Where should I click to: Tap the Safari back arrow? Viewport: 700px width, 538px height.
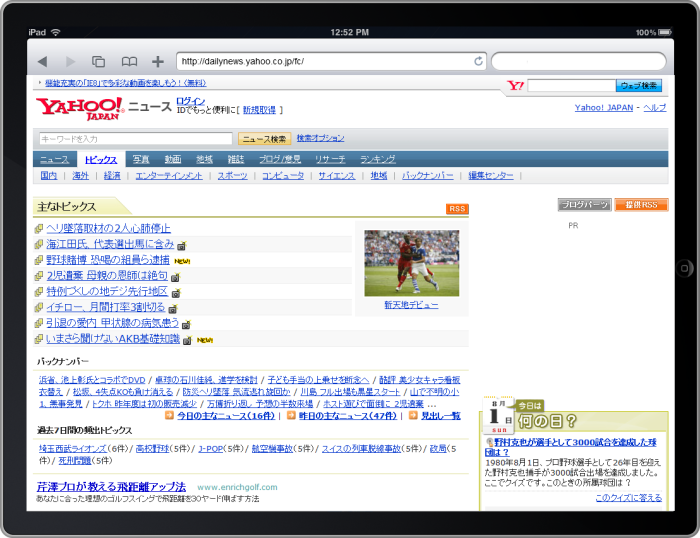(x=42, y=61)
